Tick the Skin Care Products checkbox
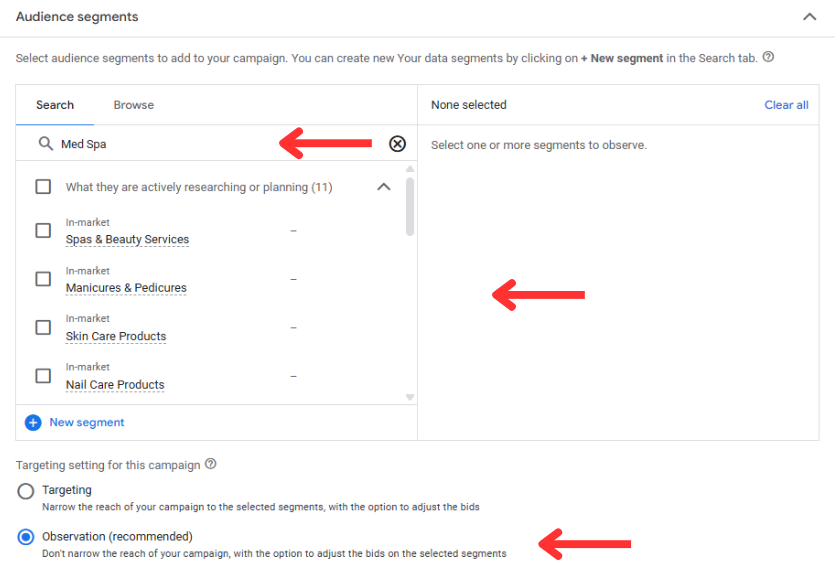This screenshot has width=835, height=580. [x=43, y=327]
